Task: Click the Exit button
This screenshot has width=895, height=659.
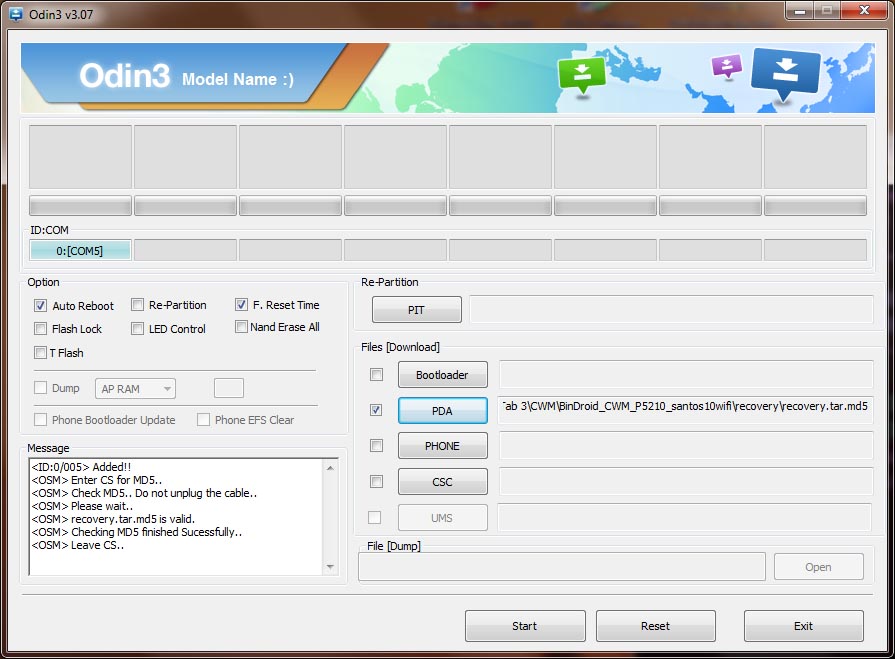Action: [x=804, y=626]
